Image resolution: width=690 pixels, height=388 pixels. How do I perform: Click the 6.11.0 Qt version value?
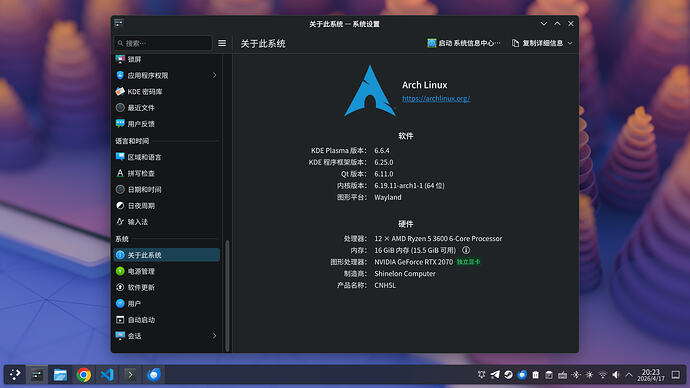point(384,174)
